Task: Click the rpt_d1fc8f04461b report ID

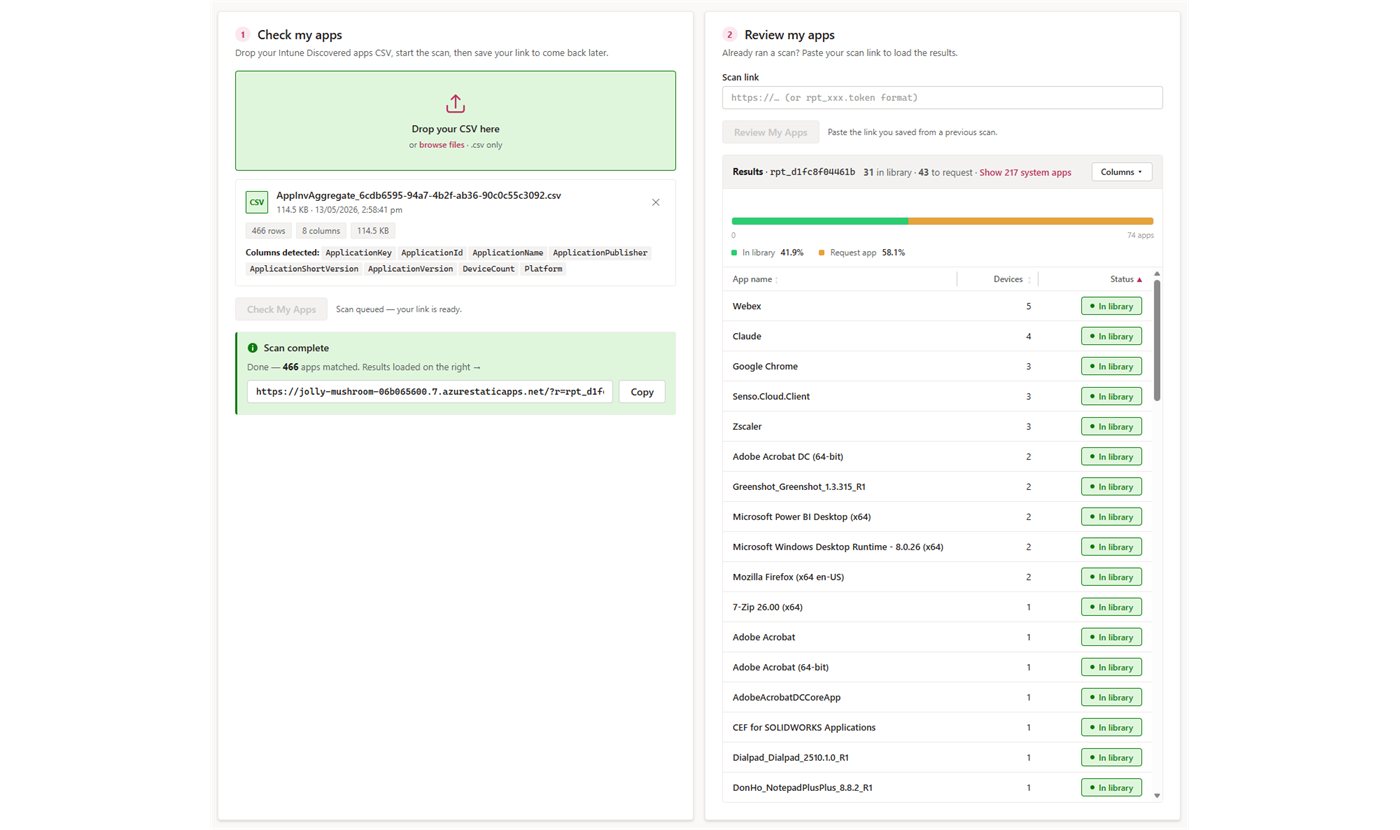Action: 812,172
